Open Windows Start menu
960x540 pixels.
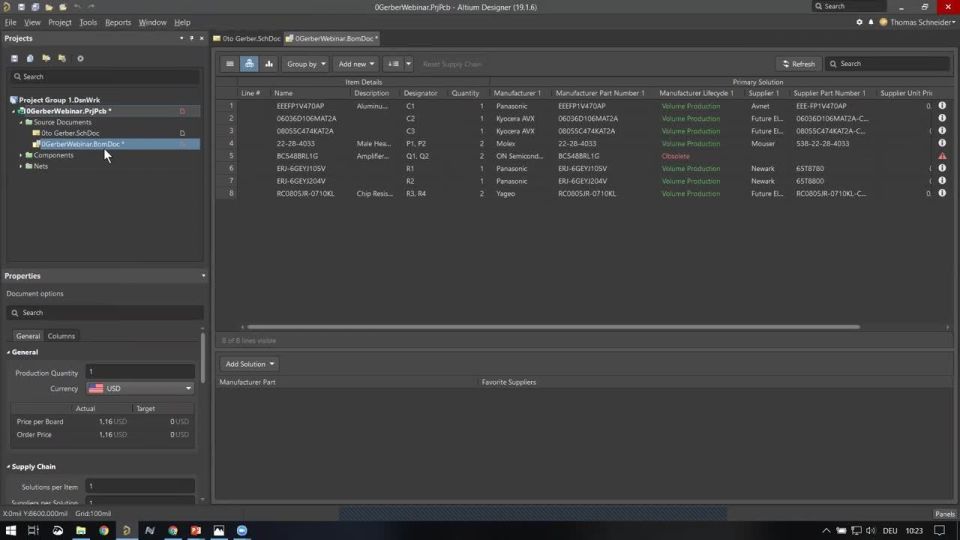pyautogui.click(x=10, y=530)
